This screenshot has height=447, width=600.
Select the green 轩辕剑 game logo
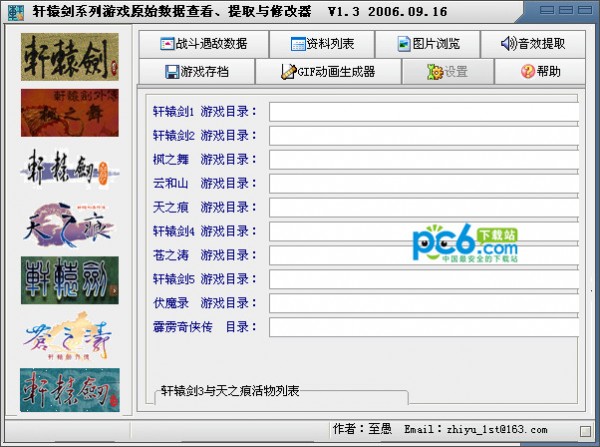click(70, 280)
